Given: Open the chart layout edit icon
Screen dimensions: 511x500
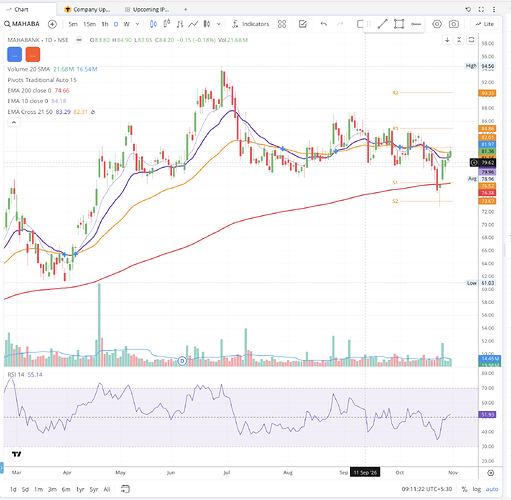Looking at the screenshot, I should [303, 24].
